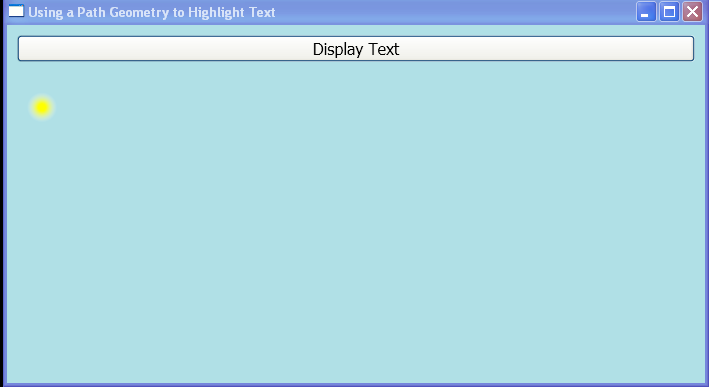The width and height of the screenshot is (709, 387).
Task: Maximize the Path Geometry window
Action: tap(669, 12)
